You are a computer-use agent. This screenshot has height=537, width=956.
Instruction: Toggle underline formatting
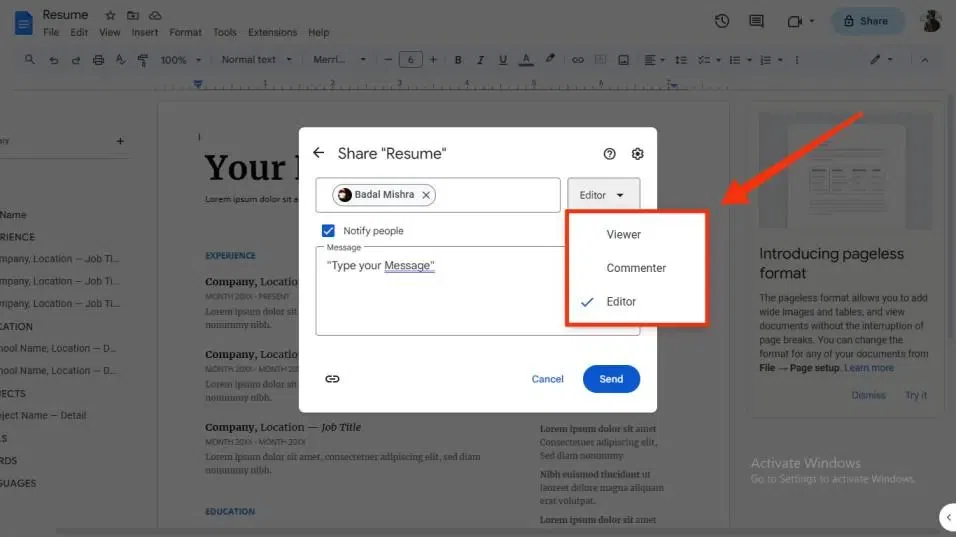click(502, 60)
